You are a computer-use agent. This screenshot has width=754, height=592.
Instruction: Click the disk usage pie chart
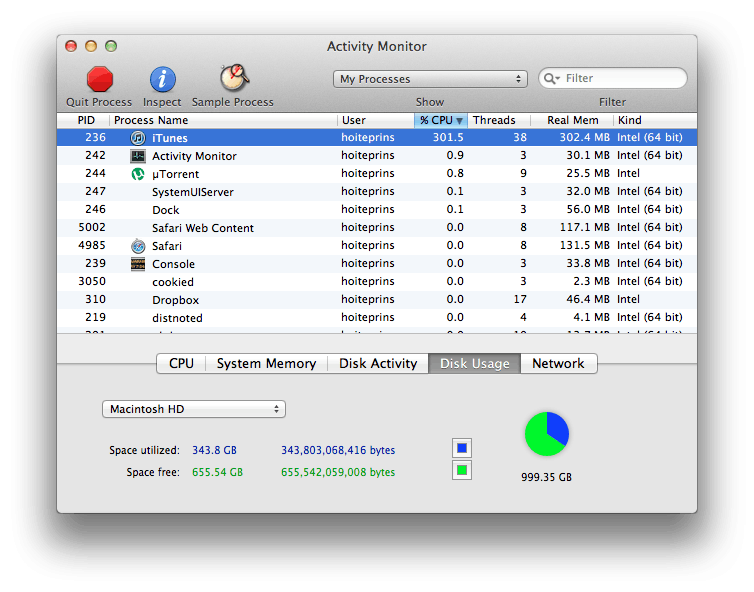(547, 434)
